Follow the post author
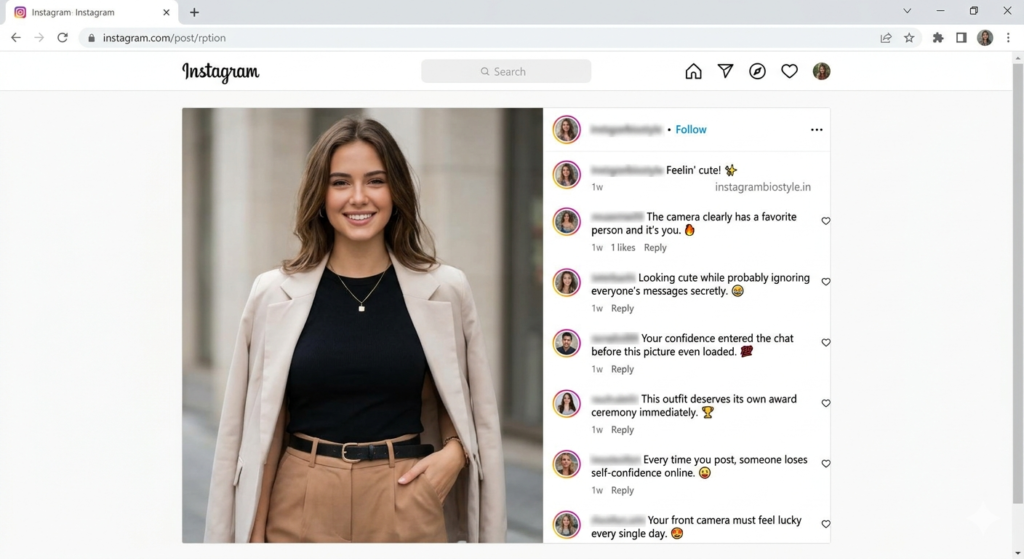 pos(691,129)
